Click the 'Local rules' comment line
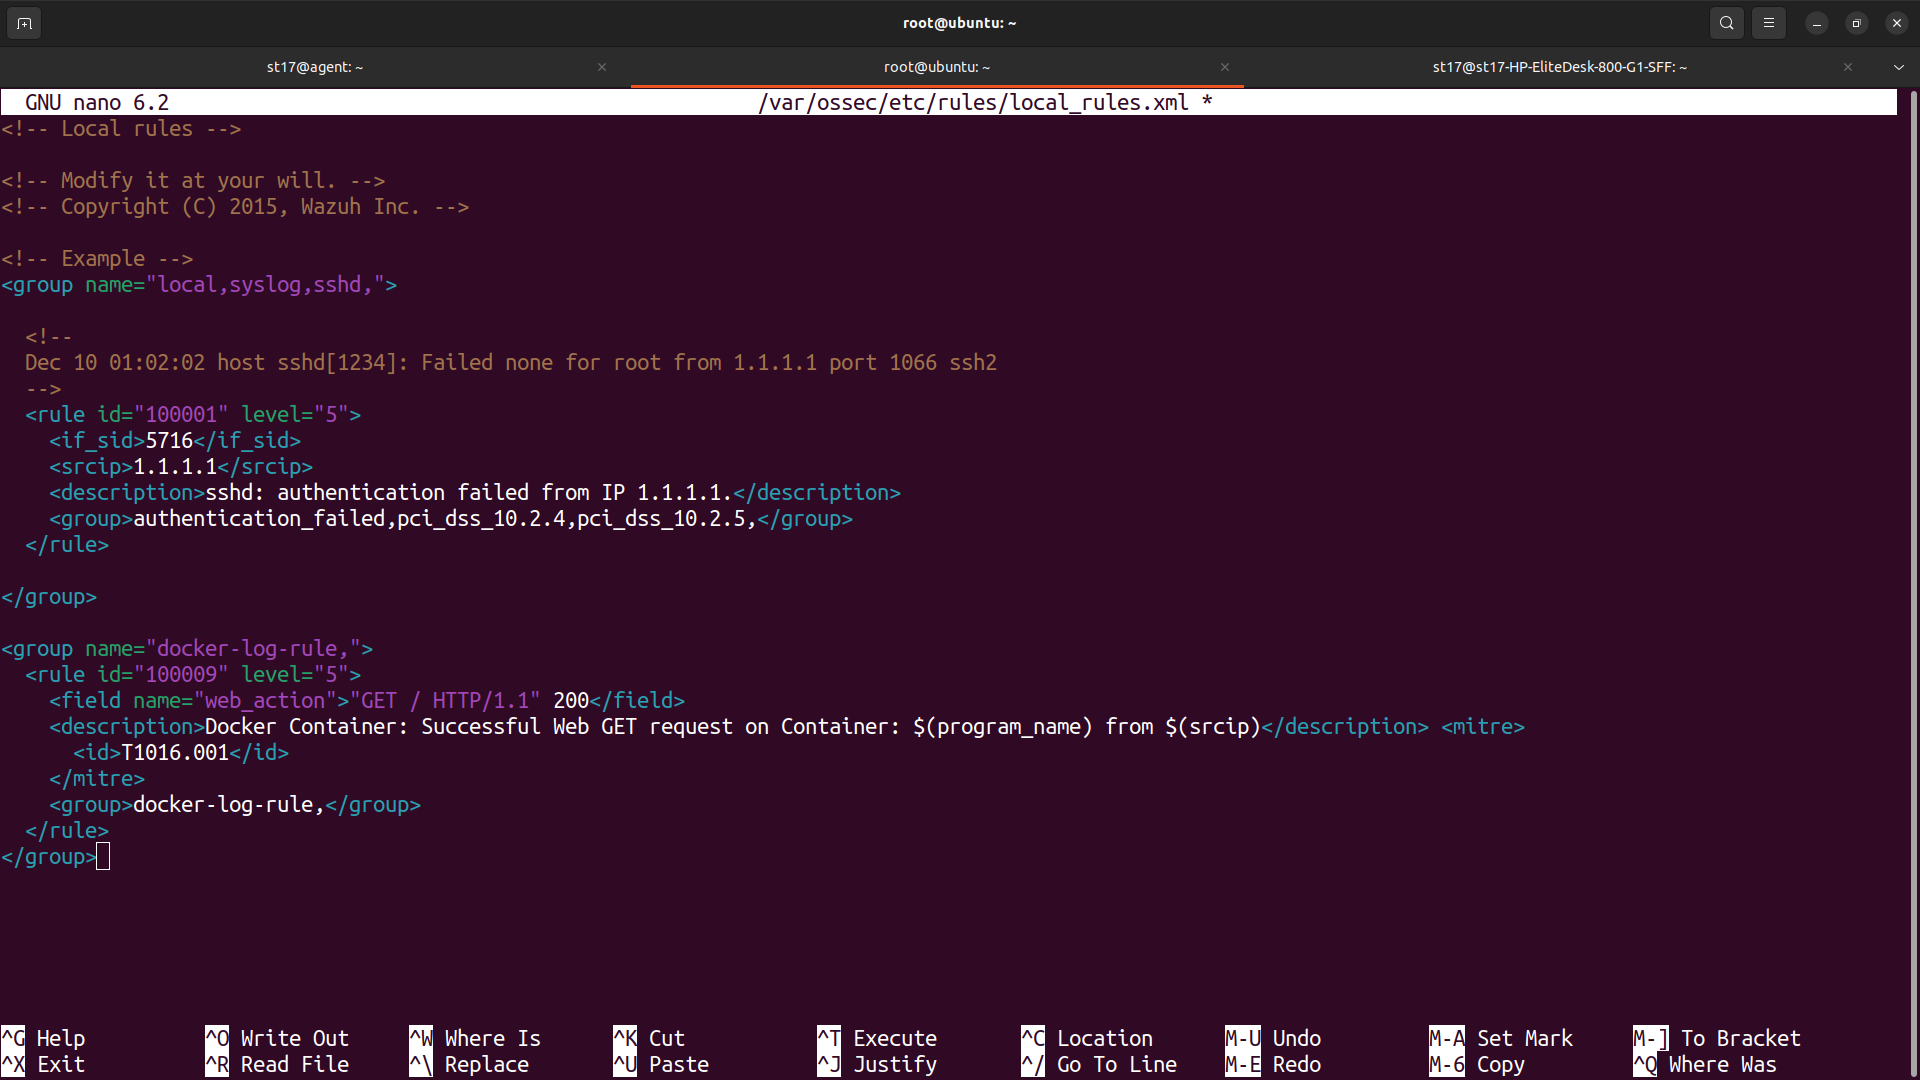 [121, 128]
